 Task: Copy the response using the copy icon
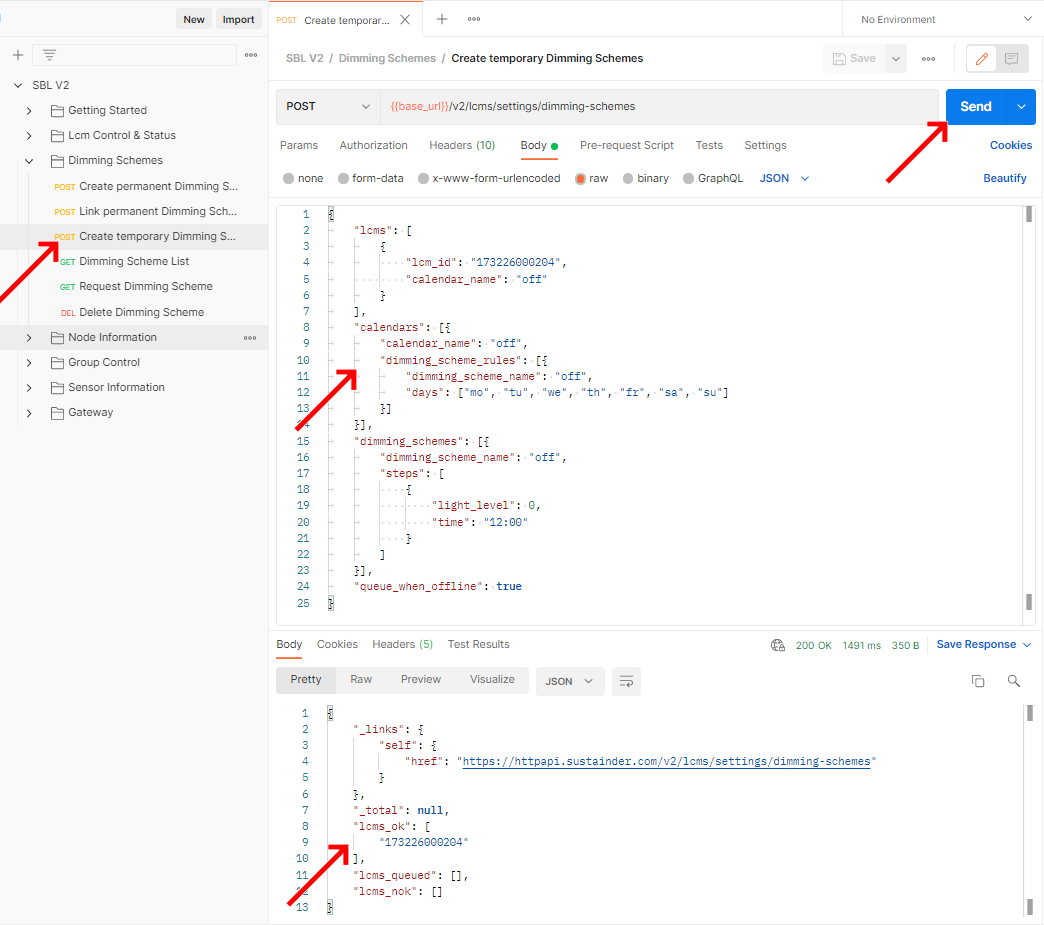click(x=978, y=681)
